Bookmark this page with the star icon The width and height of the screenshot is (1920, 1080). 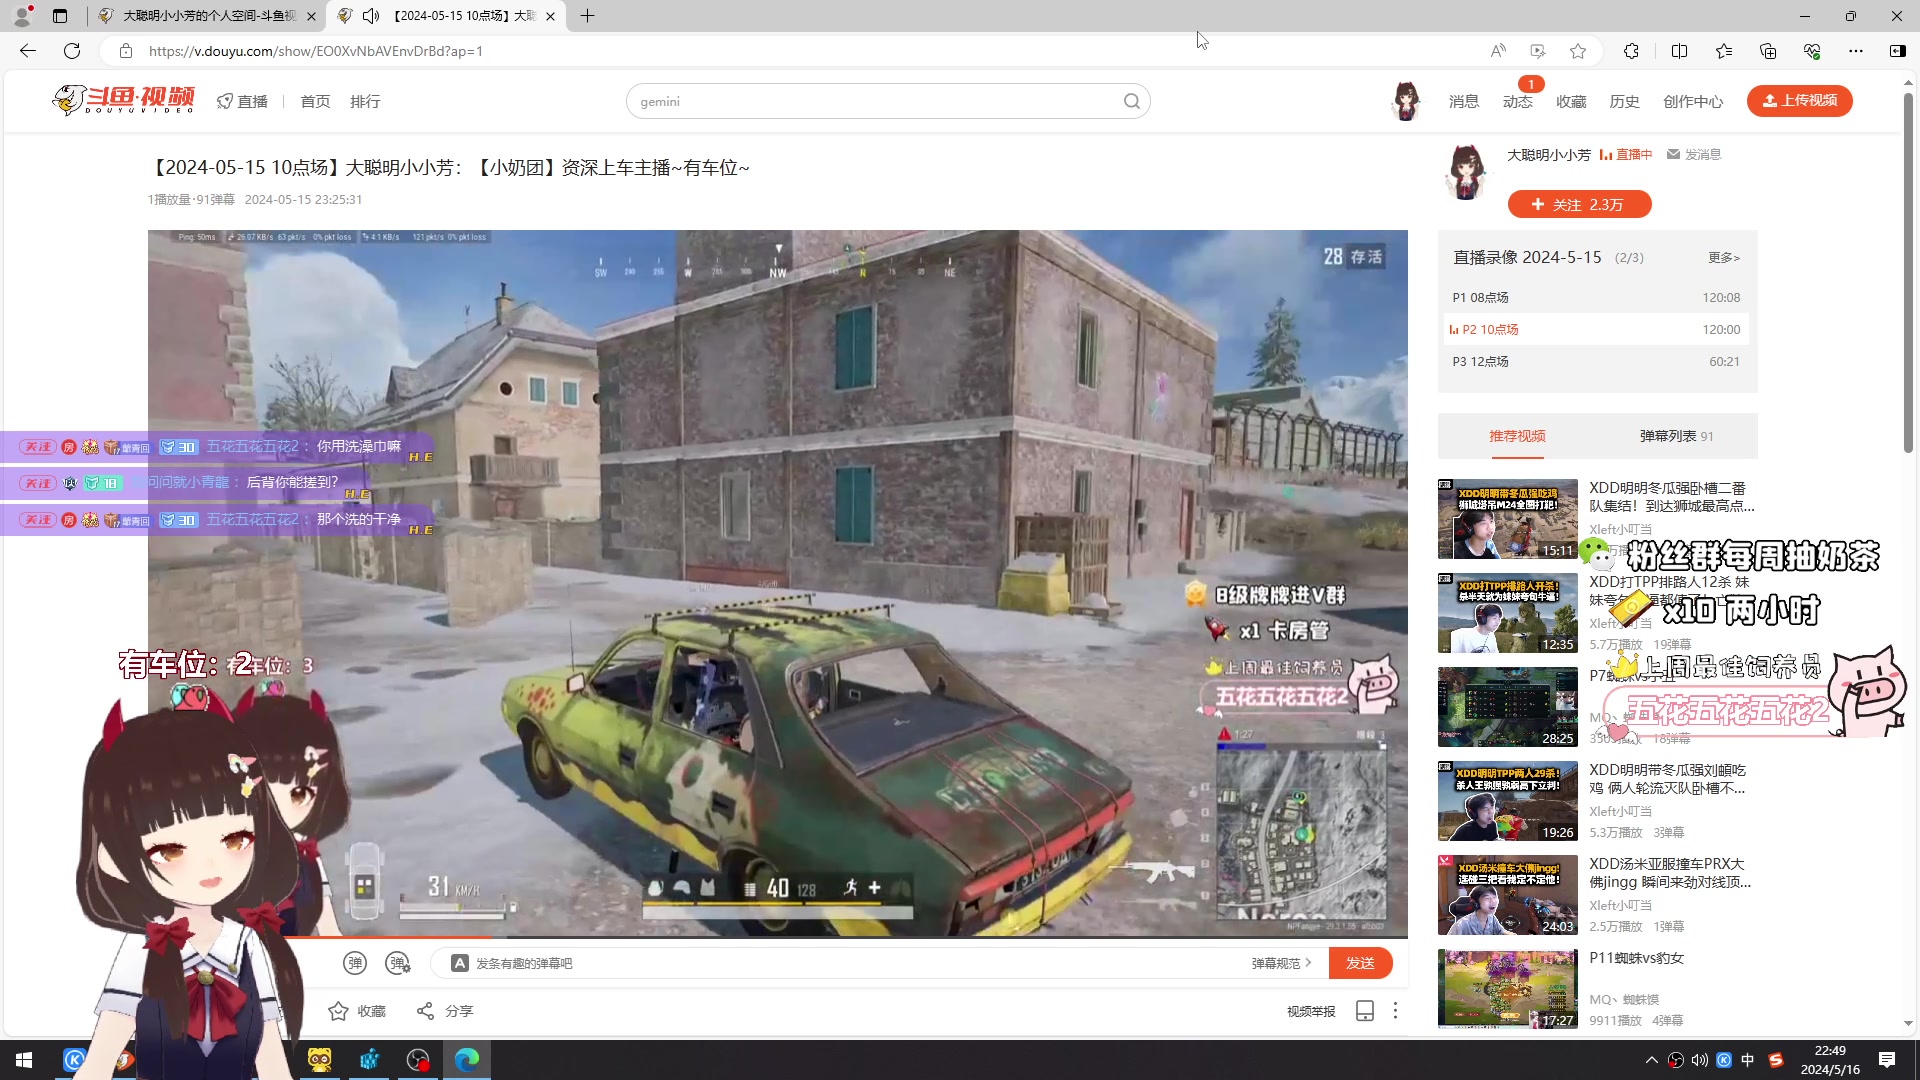click(x=1578, y=51)
